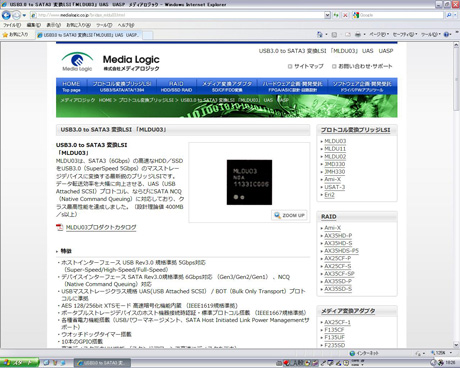Select the MLDU03 browser tab
This screenshot has width=460, height=368.
coord(89,35)
